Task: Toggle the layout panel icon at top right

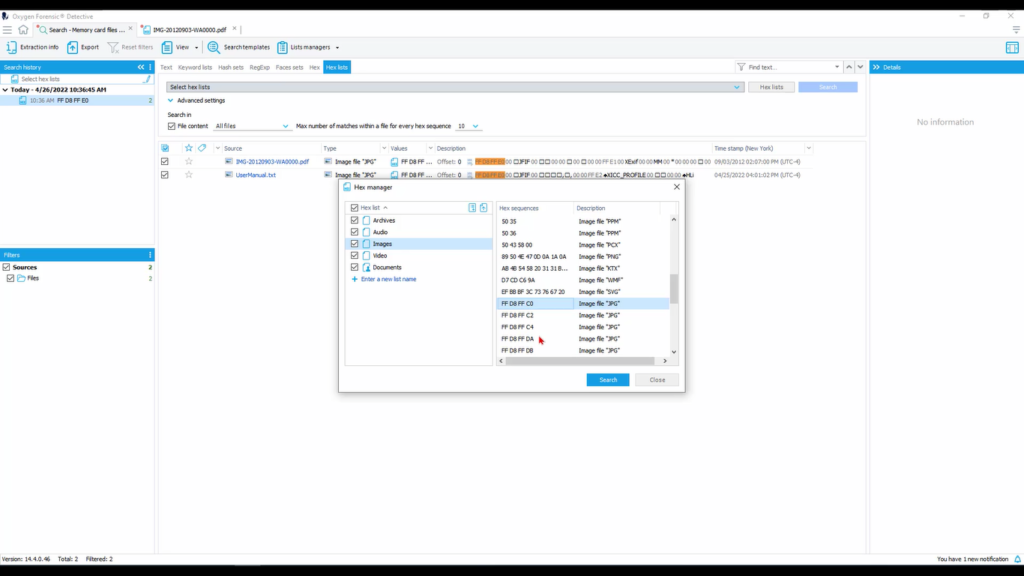Action: coord(1012,47)
